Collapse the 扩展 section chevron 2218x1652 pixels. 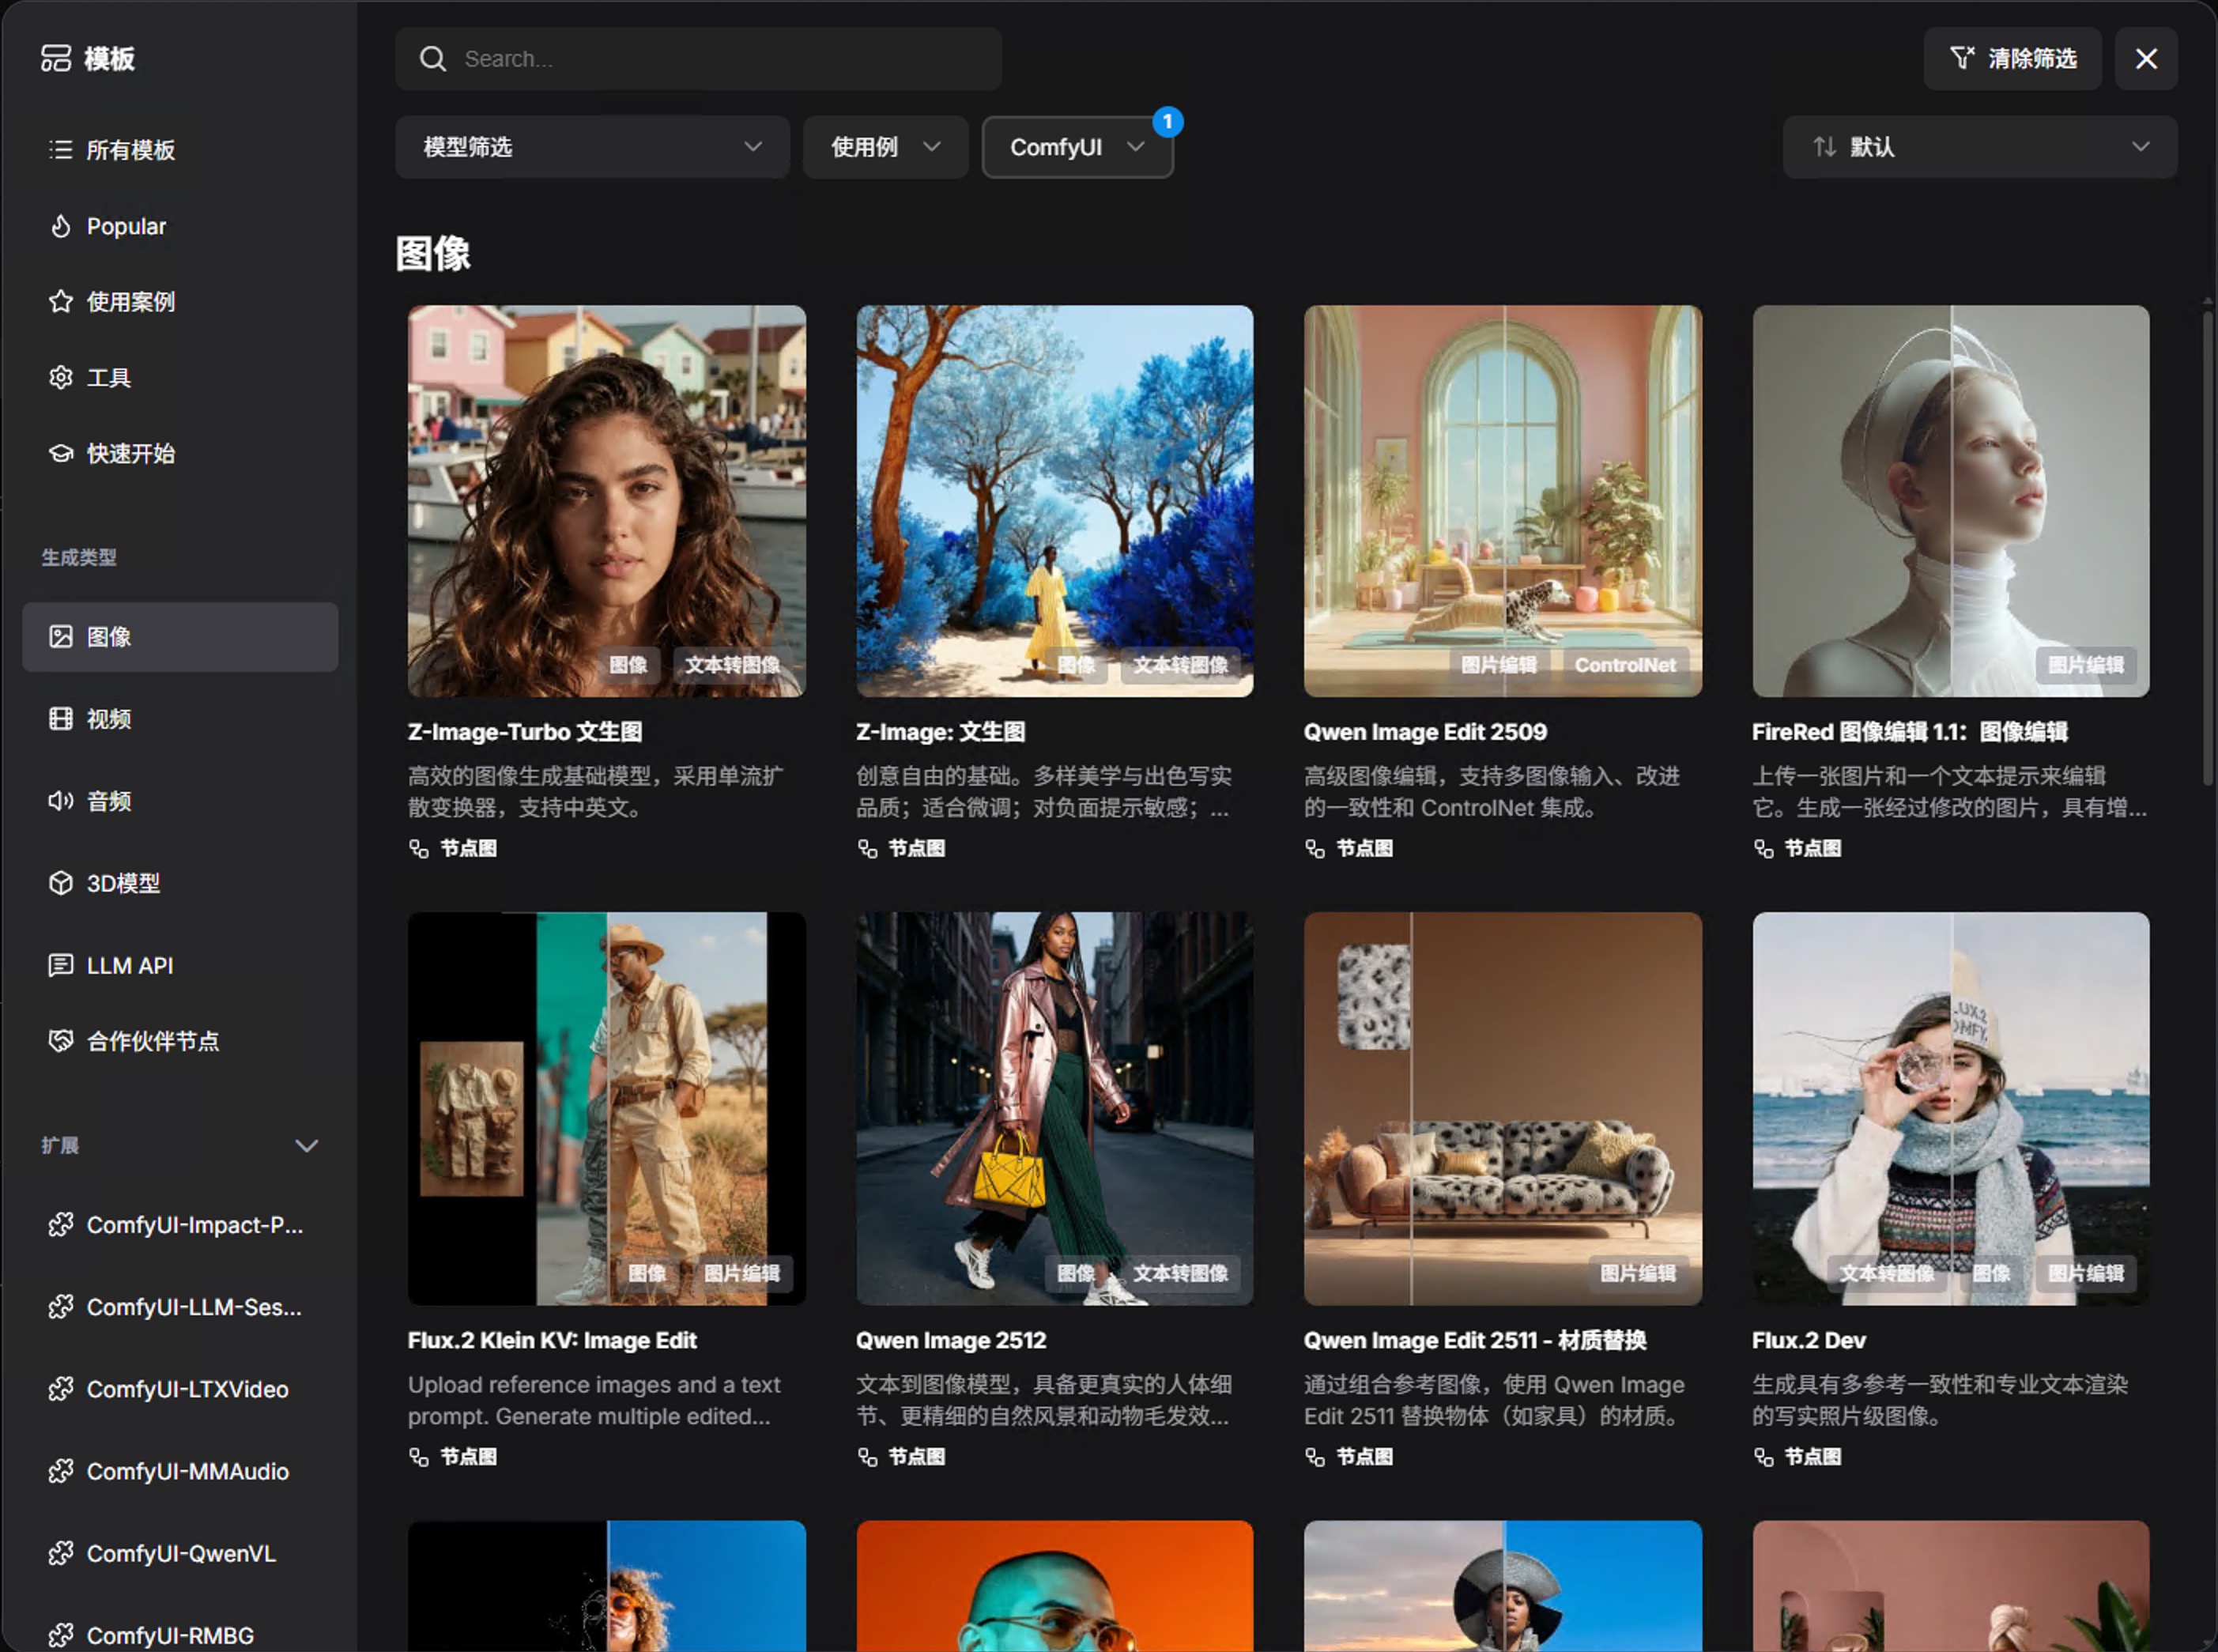pyautogui.click(x=307, y=1146)
